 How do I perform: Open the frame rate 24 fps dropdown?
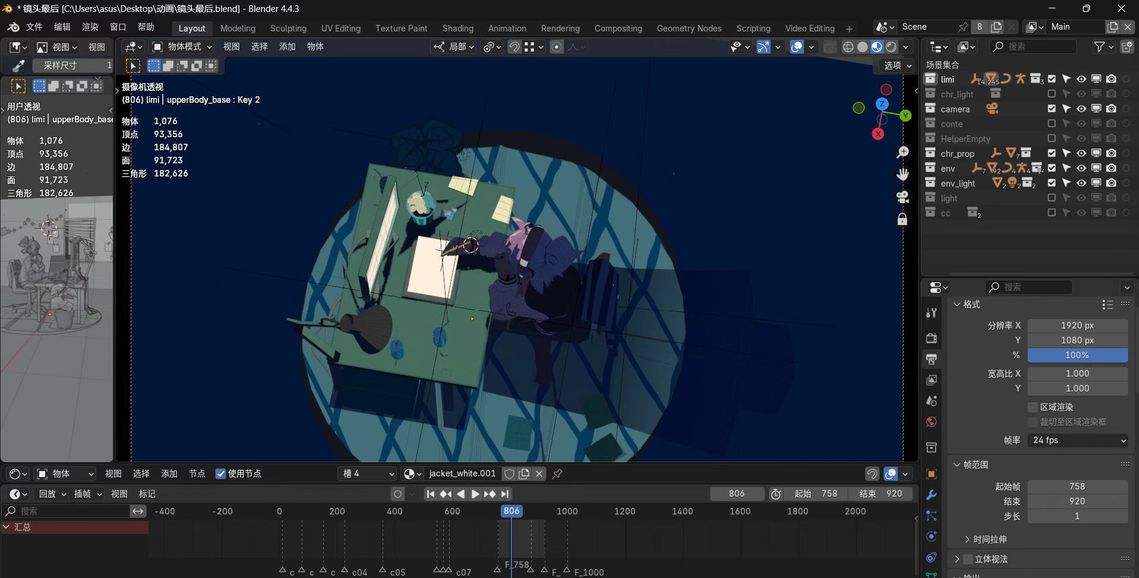[x=1077, y=440]
